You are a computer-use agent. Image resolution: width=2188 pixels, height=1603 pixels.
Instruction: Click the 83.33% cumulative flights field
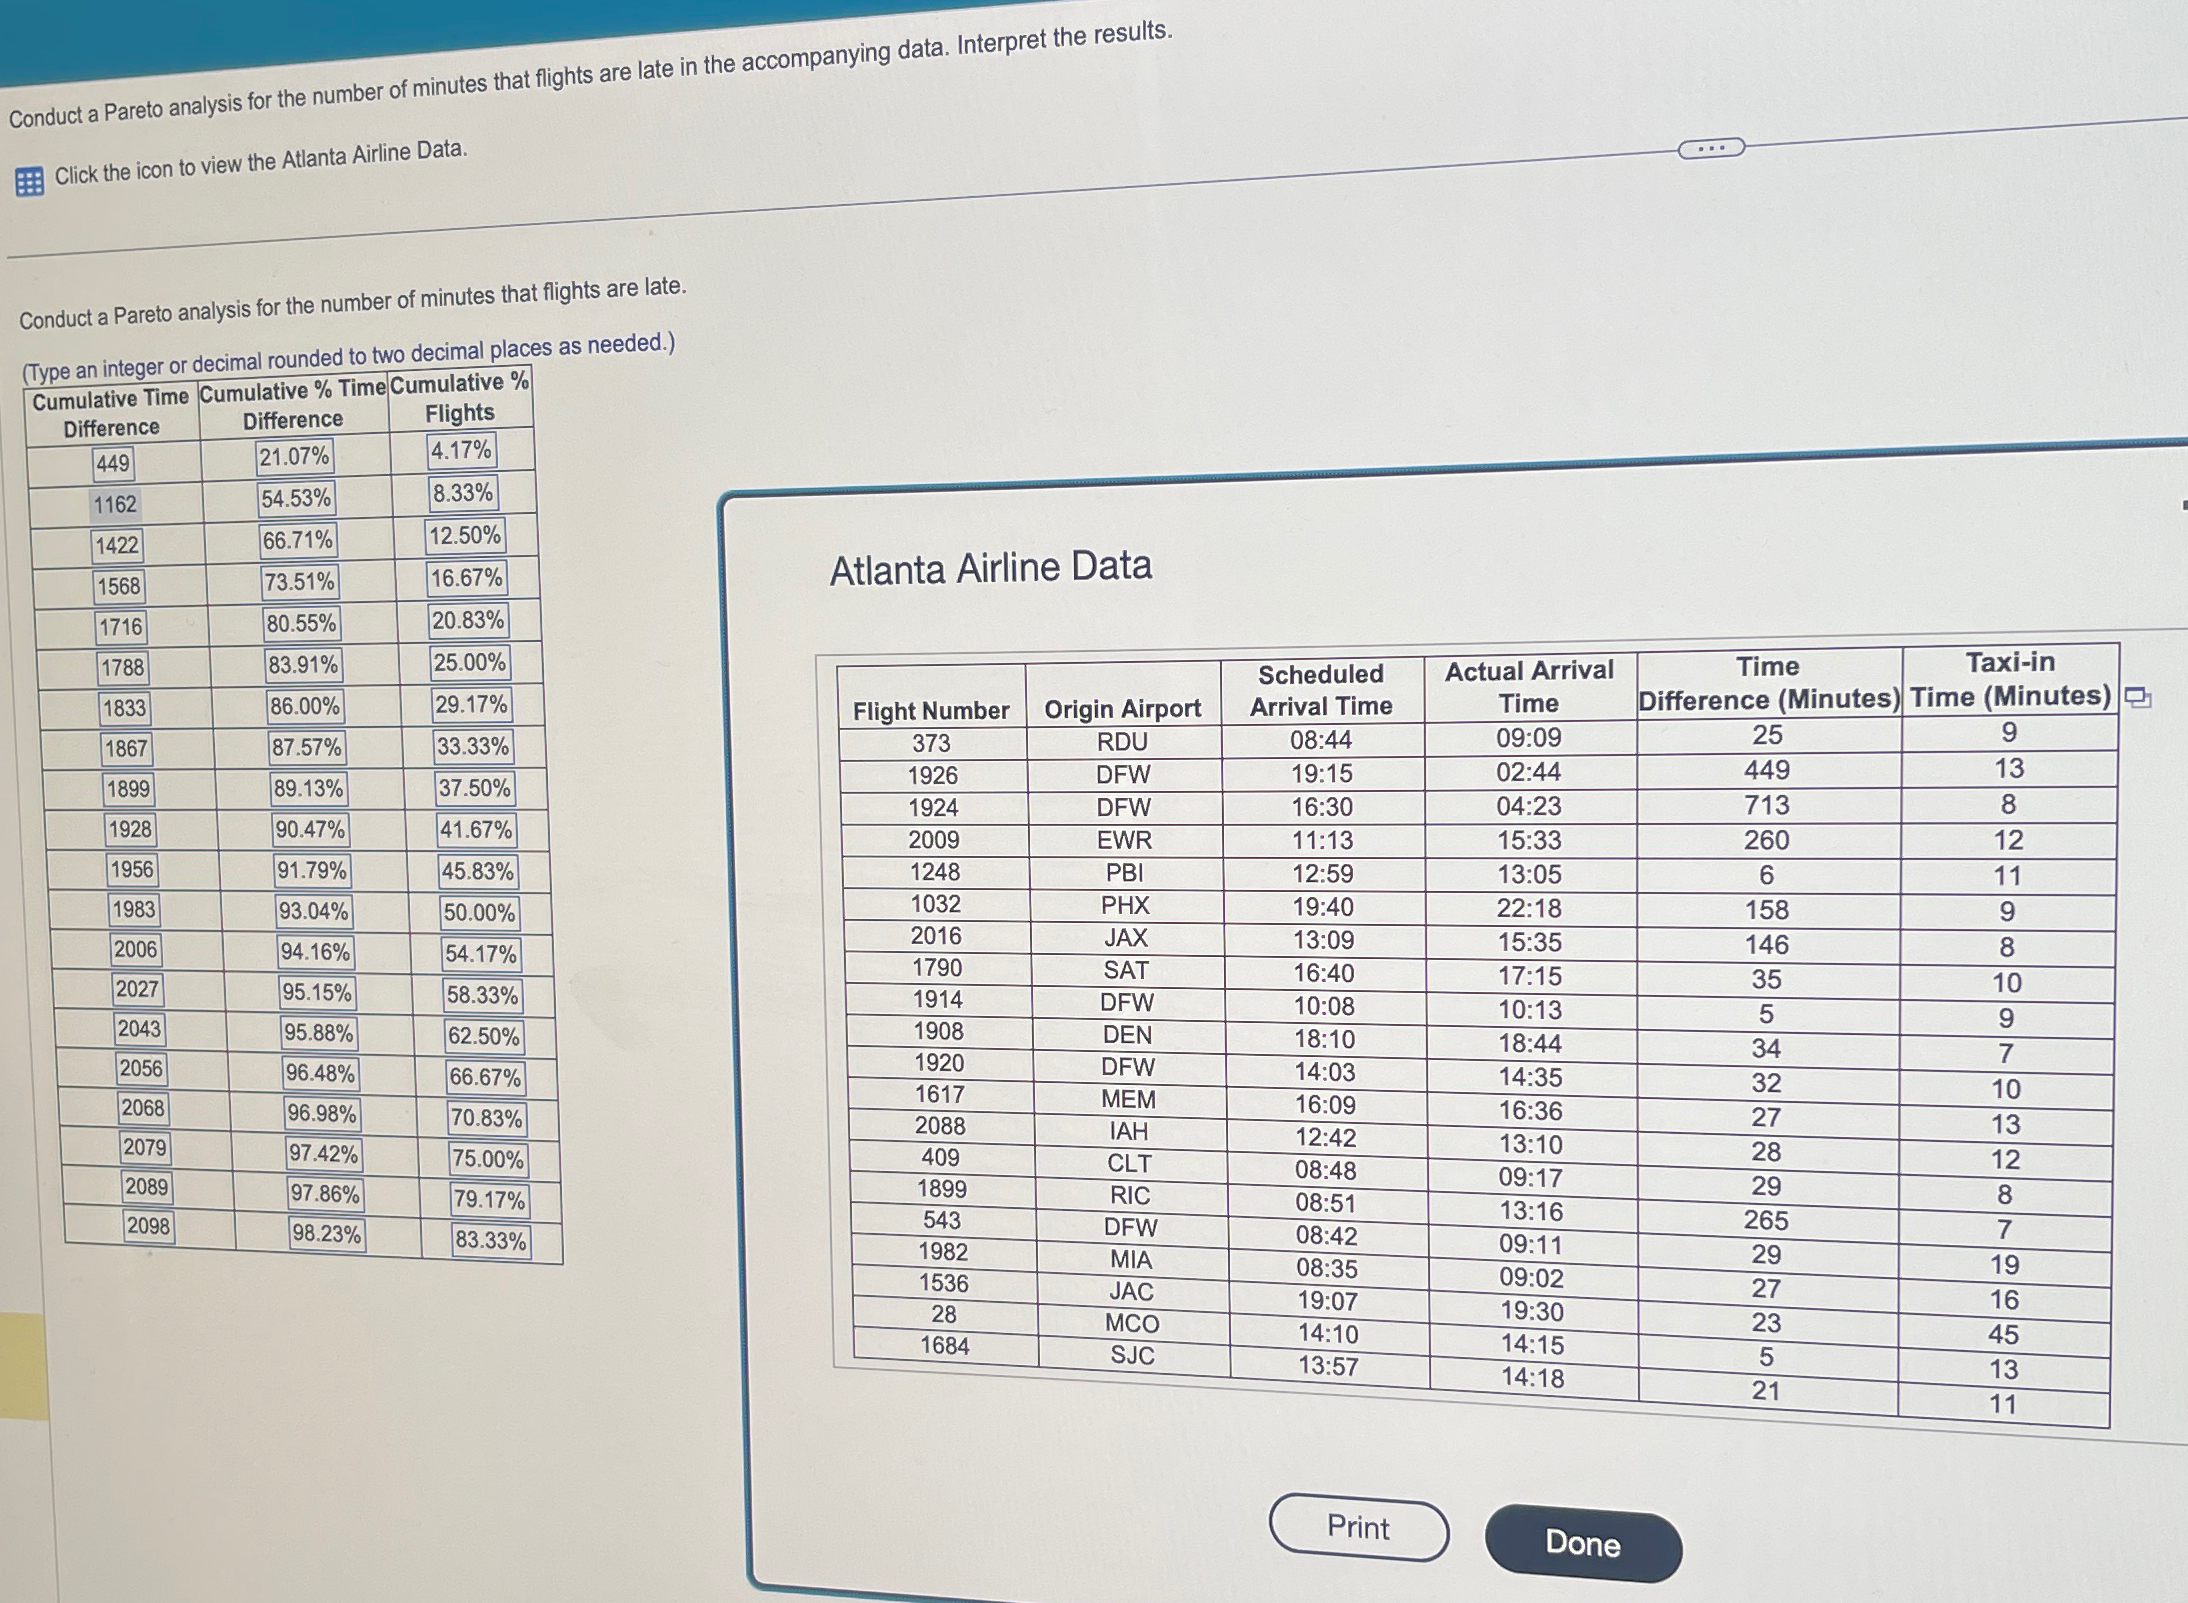[x=490, y=1241]
